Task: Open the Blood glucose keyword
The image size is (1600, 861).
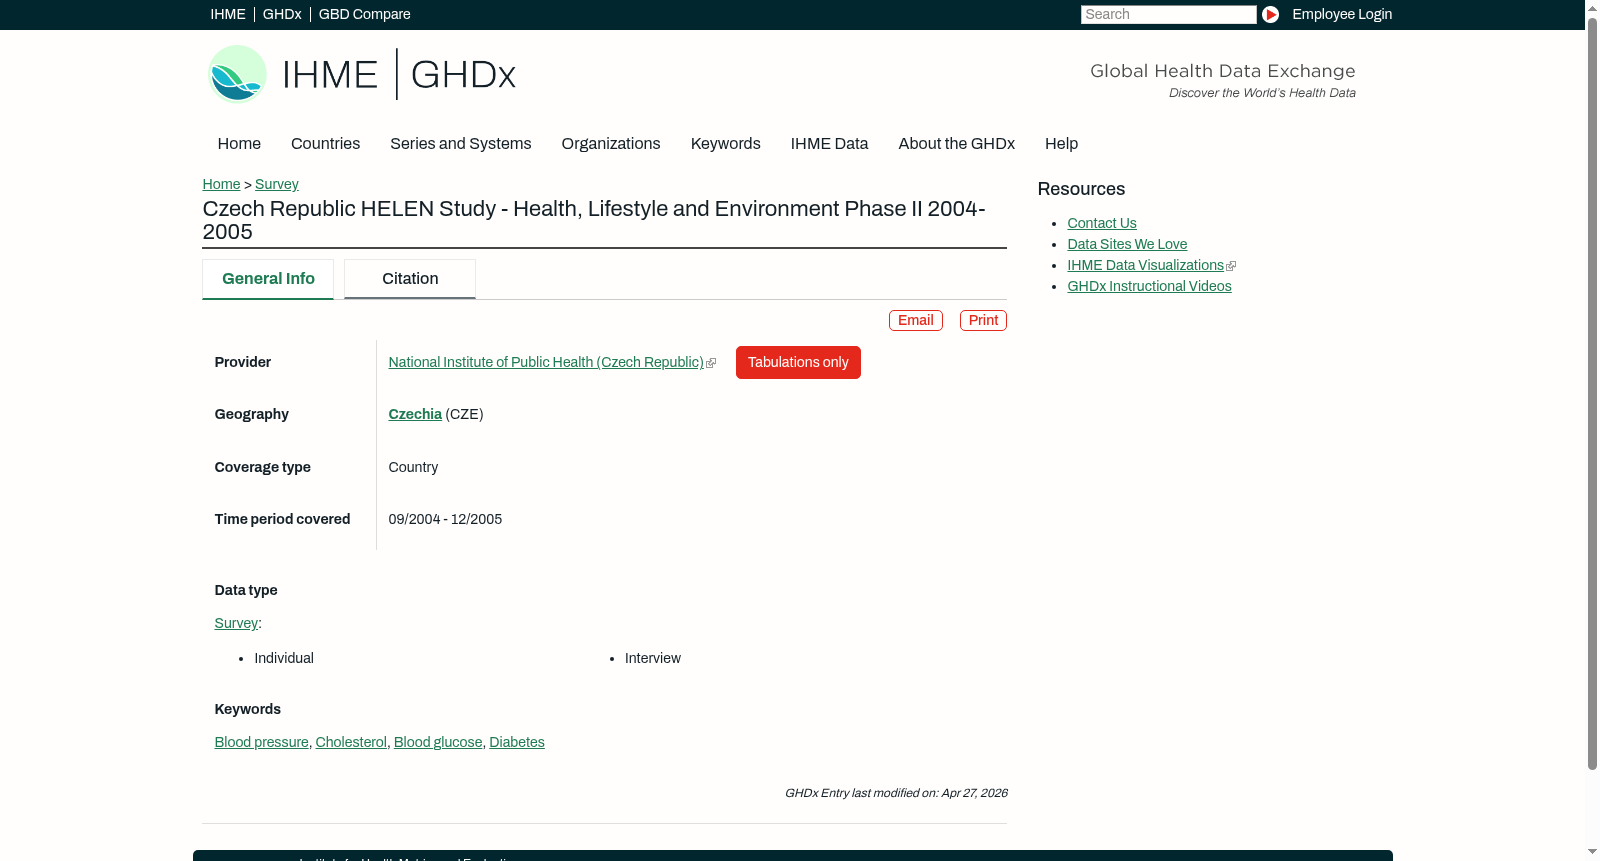Action: (438, 742)
